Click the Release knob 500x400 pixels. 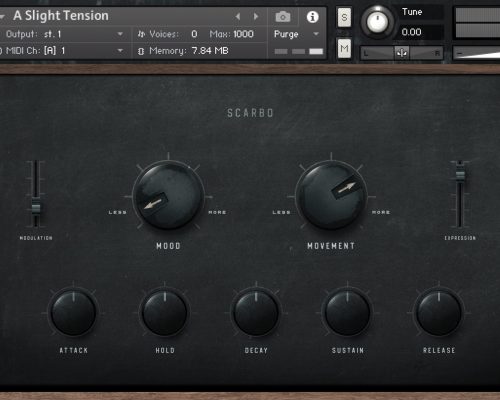(439, 313)
